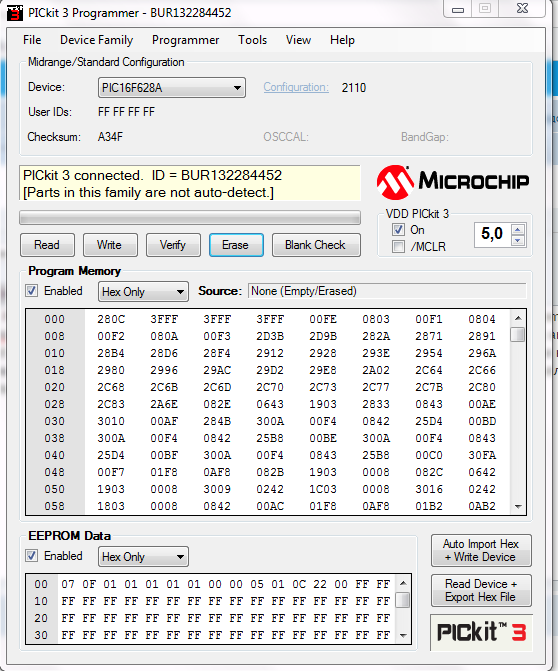
Task: Select EEPROM cell 0C in row 00
Action: click(299, 584)
